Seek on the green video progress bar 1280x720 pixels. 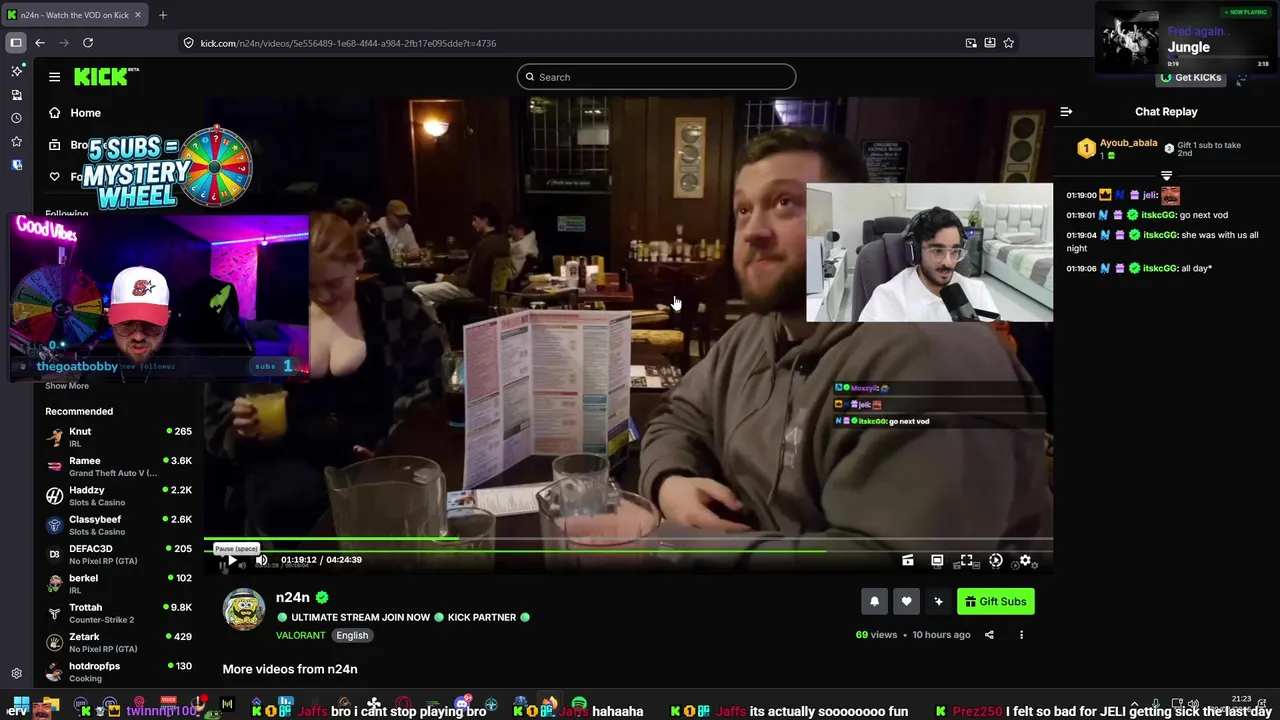(628, 541)
